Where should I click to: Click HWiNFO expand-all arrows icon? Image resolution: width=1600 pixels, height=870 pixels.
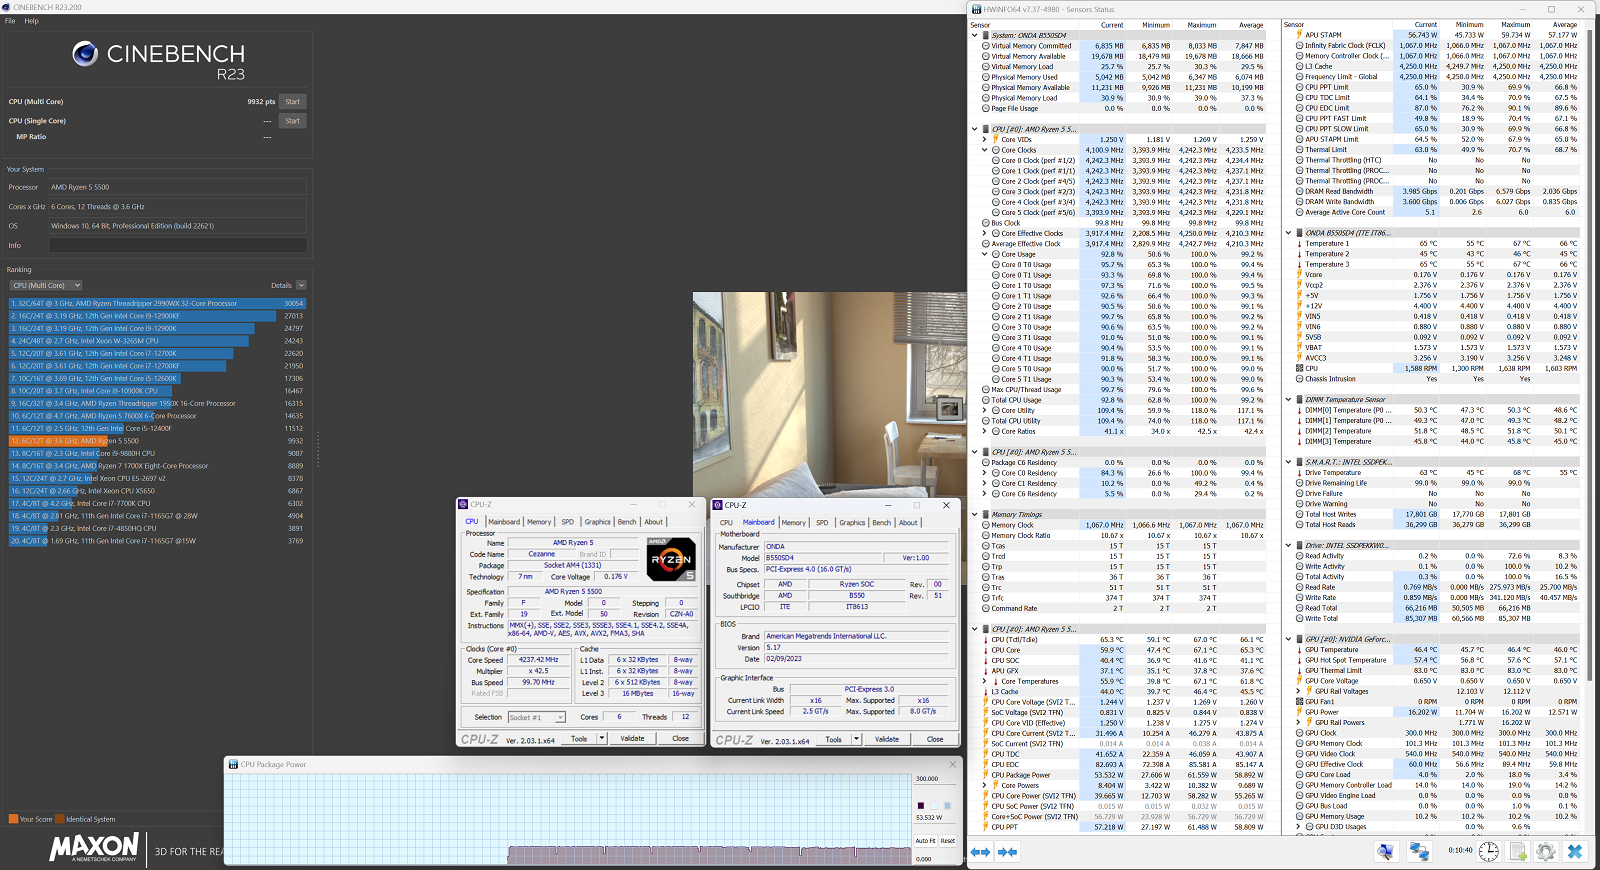point(981,852)
